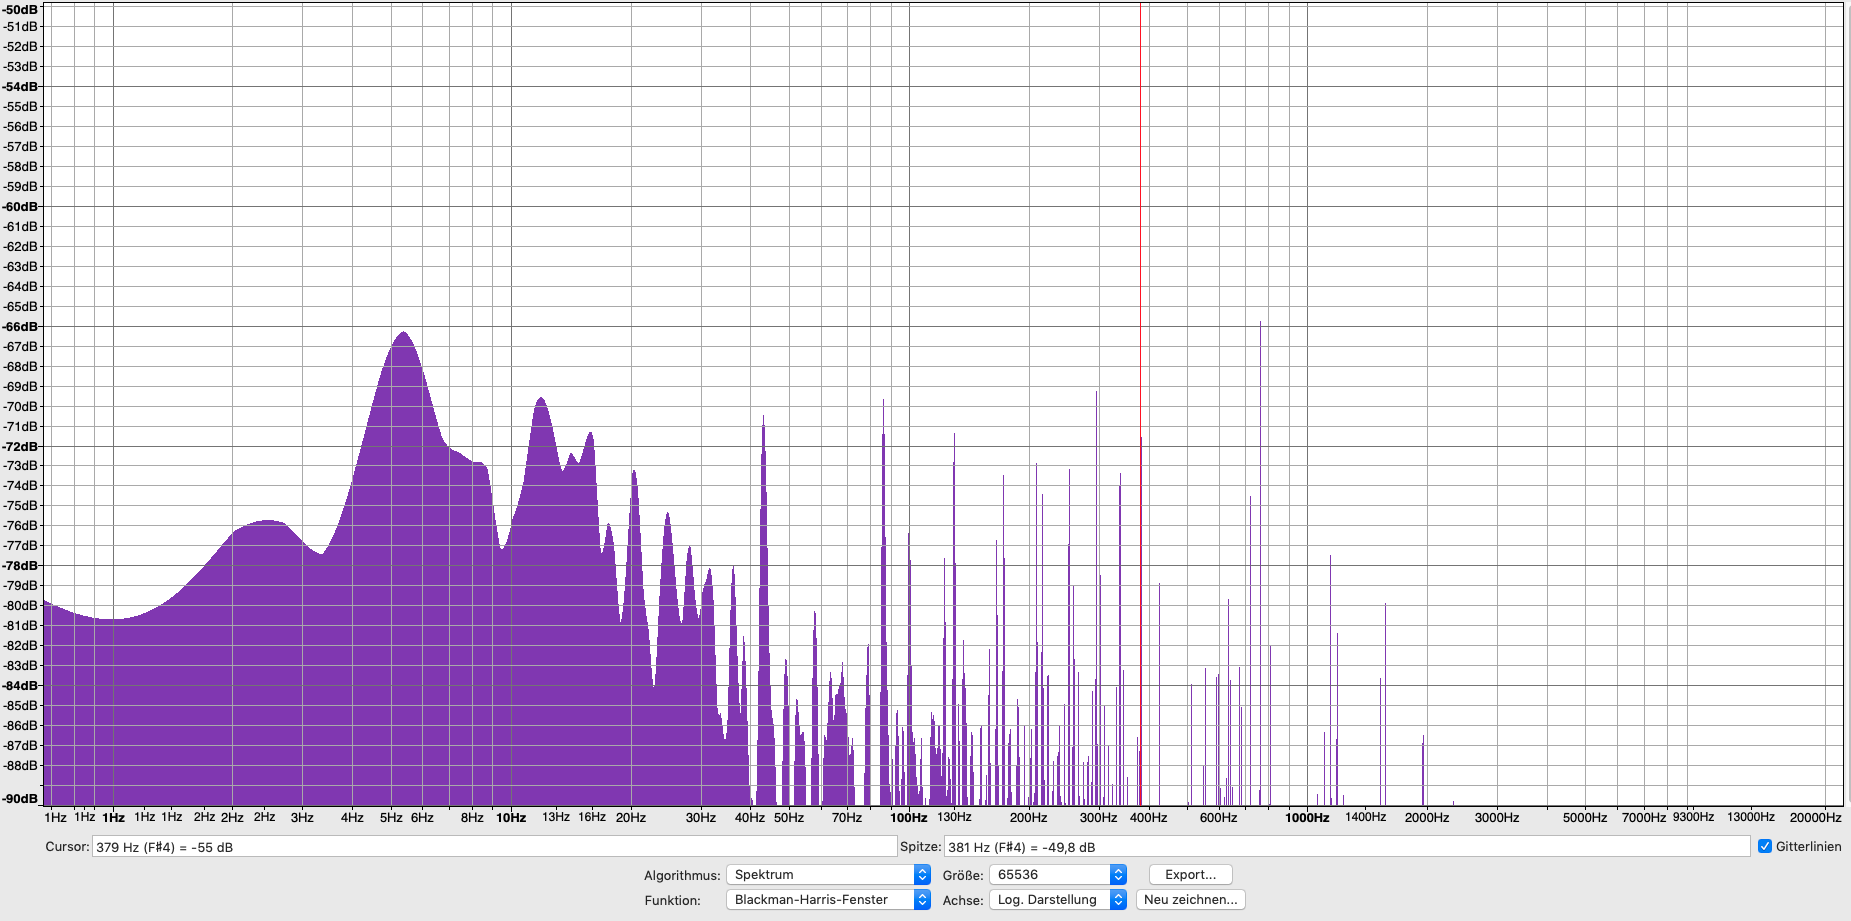Click the 1000Hz label on frequency axis
This screenshot has width=1851, height=921.
coord(1307,817)
